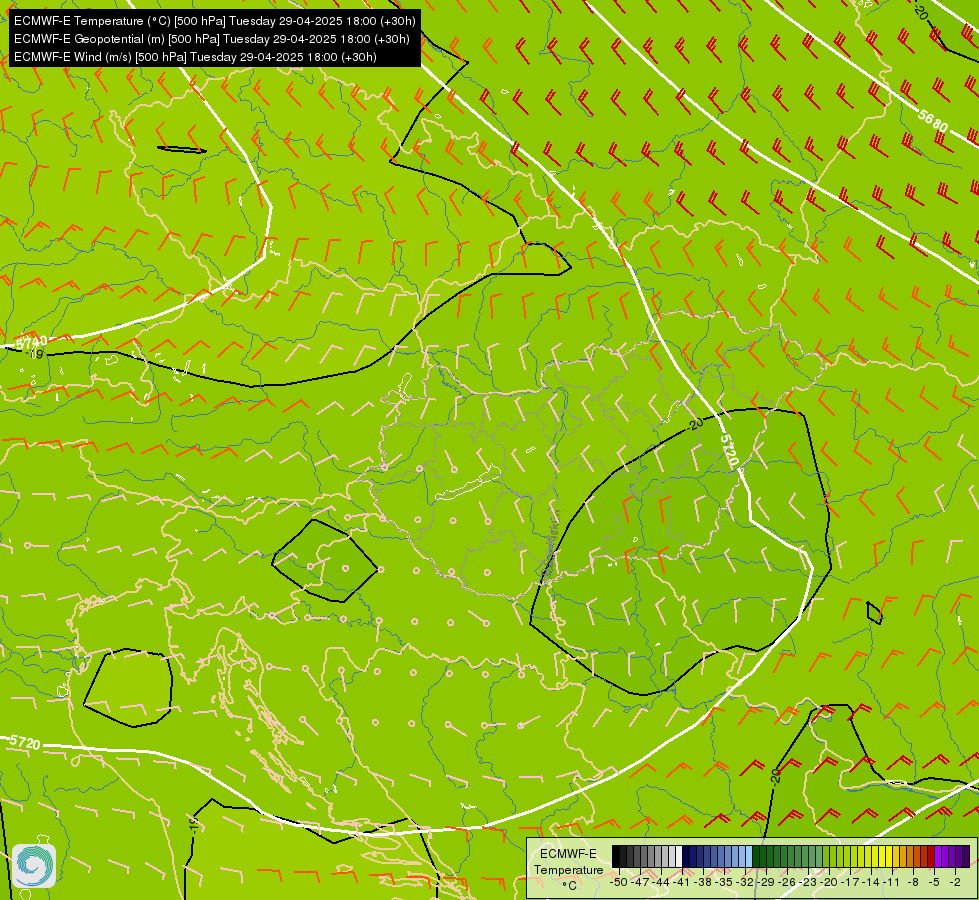Image resolution: width=979 pixels, height=900 pixels.
Task: Select the ECMWF-E Geopotential 500 hPa title line
Action: click(x=212, y=39)
